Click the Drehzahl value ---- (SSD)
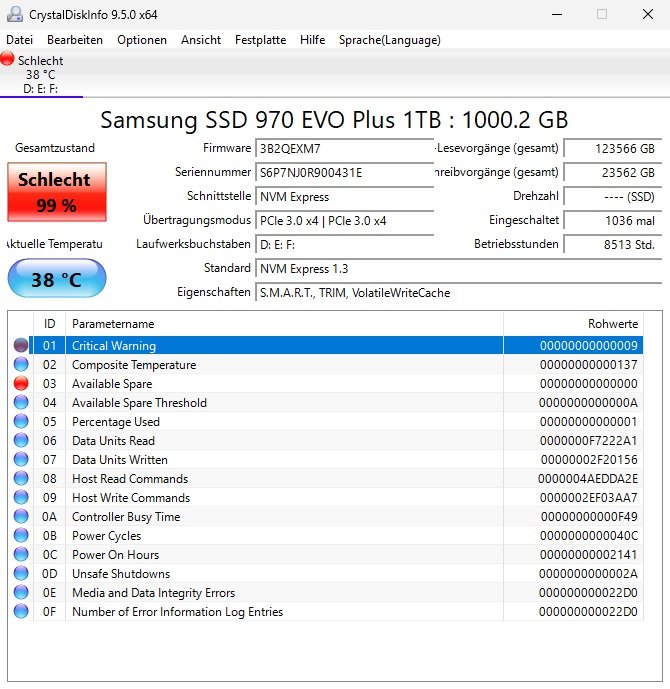Image resolution: width=670 pixels, height=689 pixels. (613, 196)
